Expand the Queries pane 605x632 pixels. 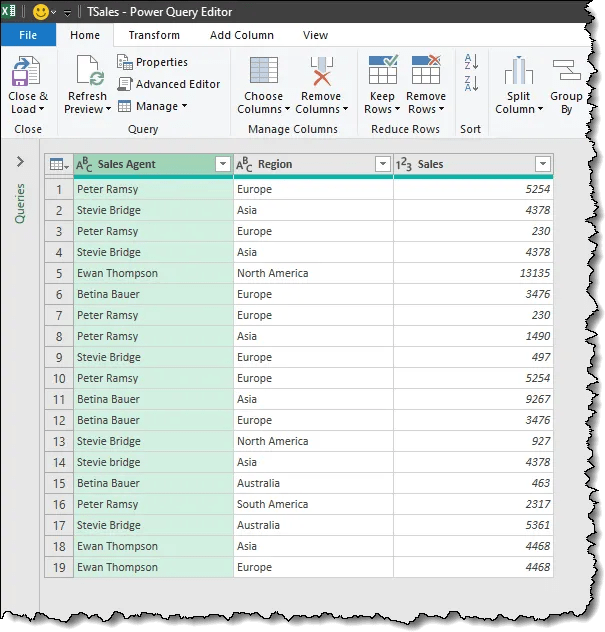click(x=20, y=162)
